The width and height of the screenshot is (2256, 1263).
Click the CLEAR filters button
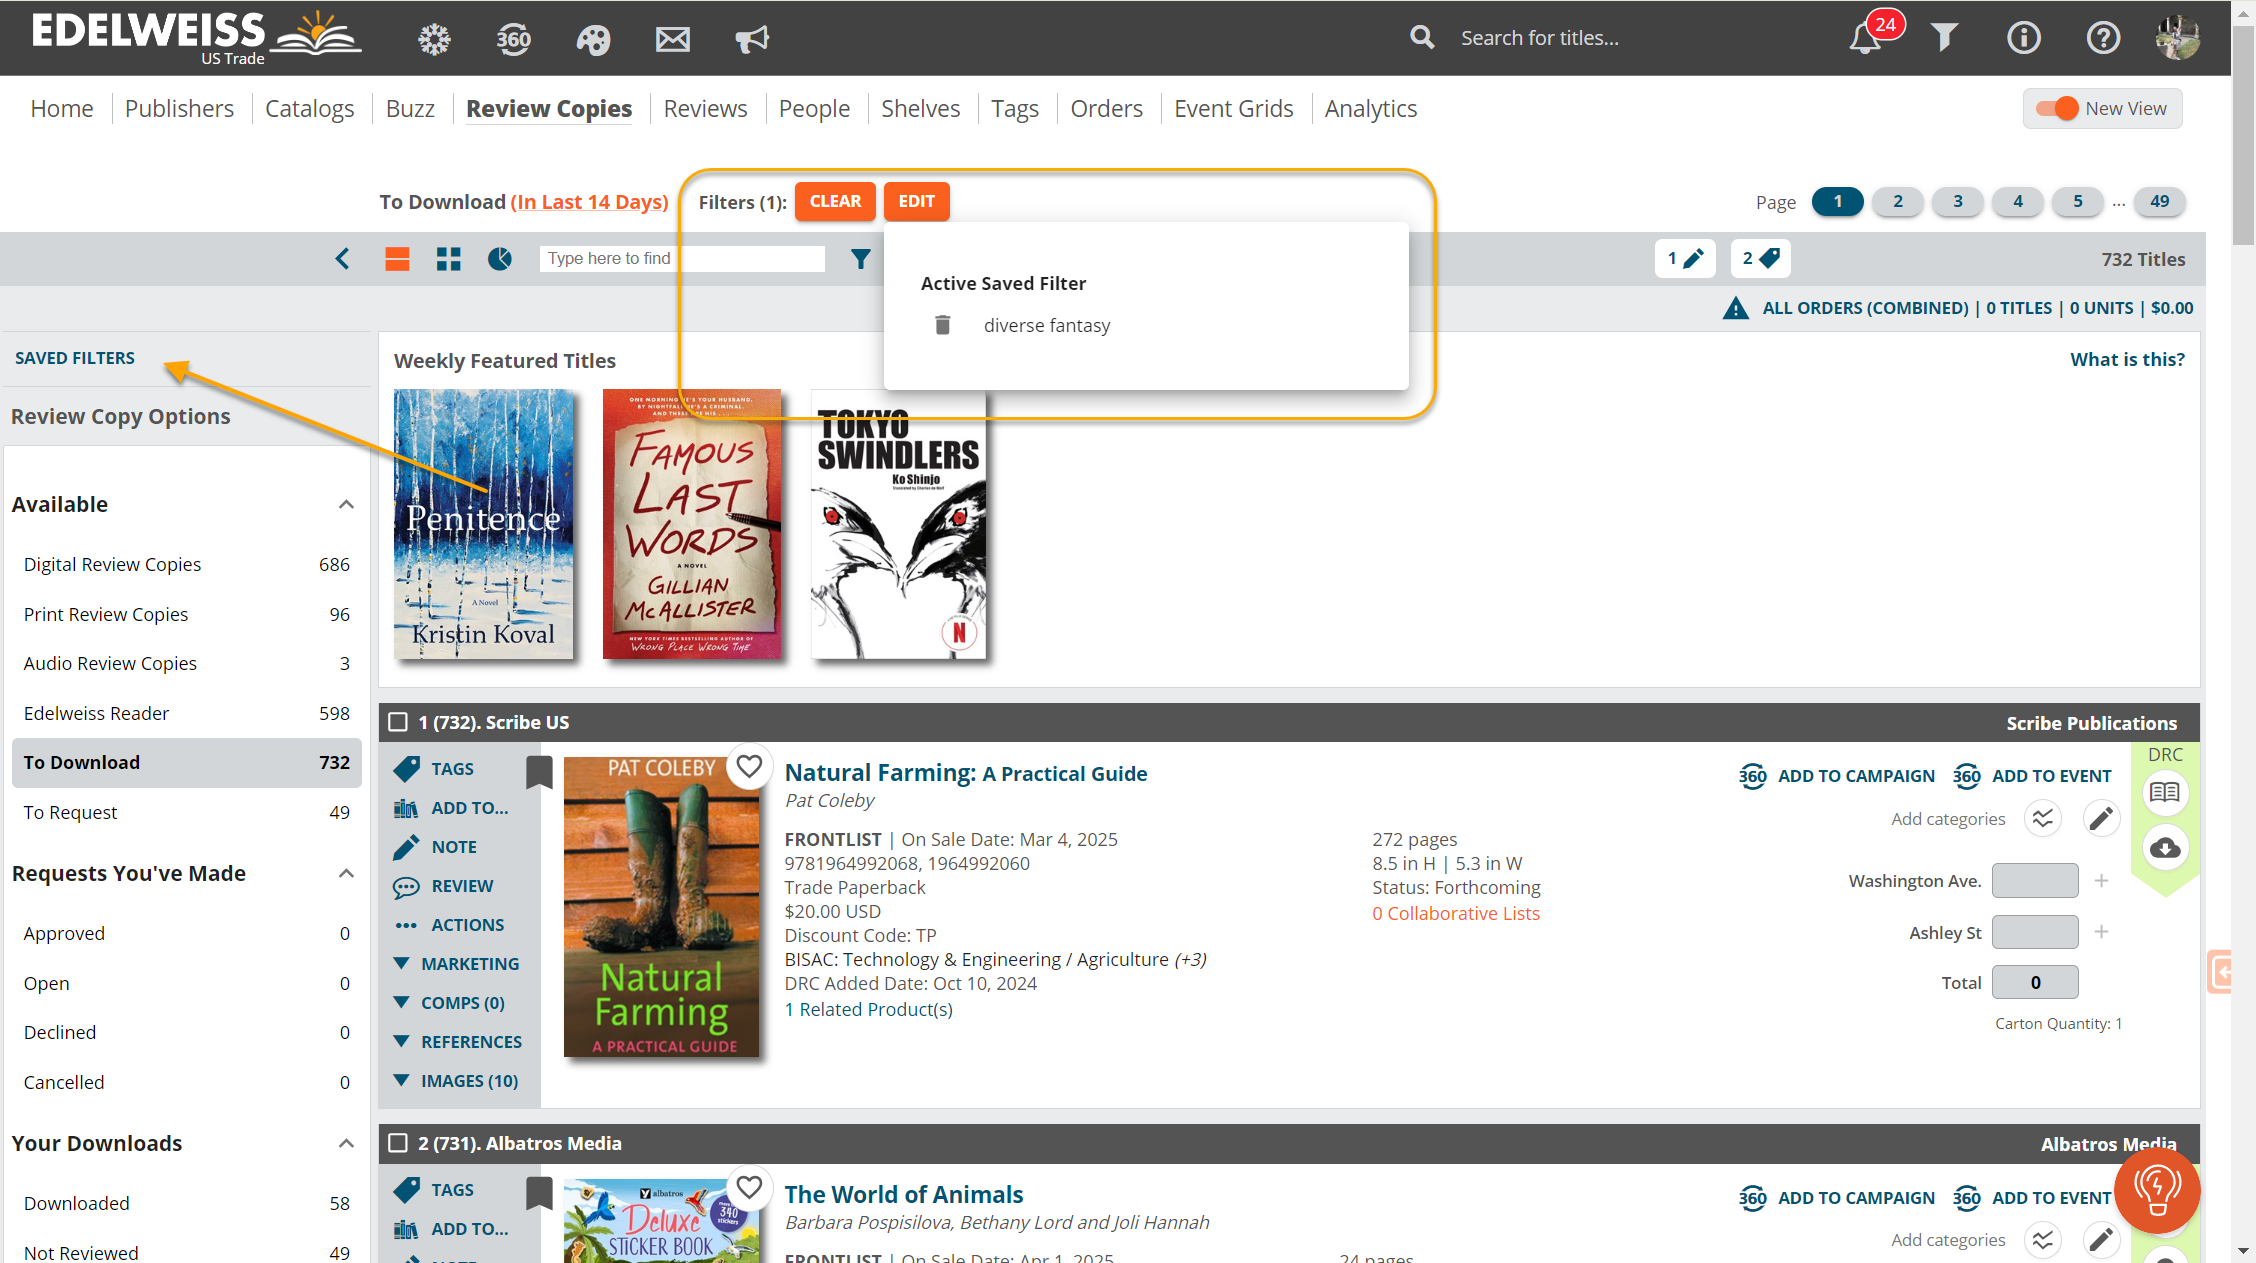coord(835,202)
